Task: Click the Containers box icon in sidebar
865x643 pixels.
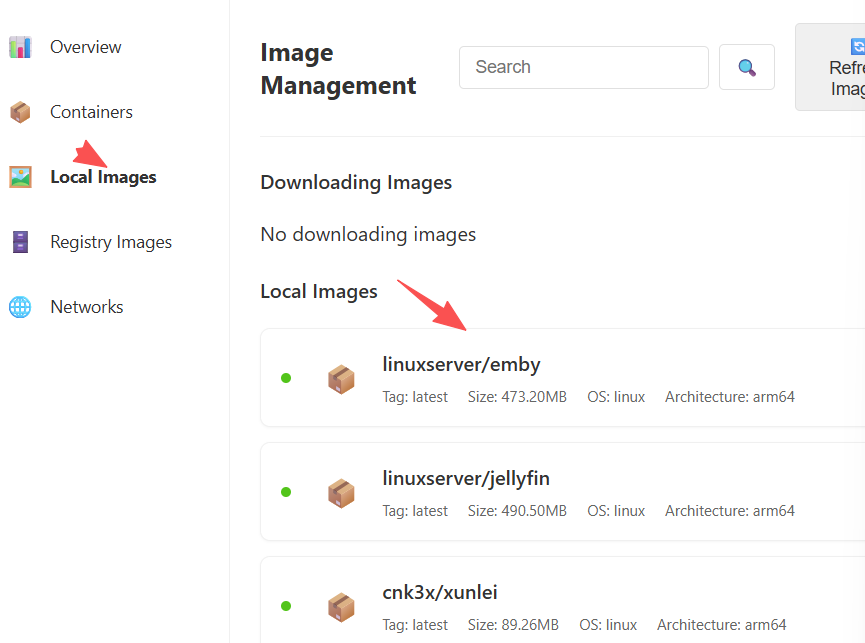Action: click(20, 112)
